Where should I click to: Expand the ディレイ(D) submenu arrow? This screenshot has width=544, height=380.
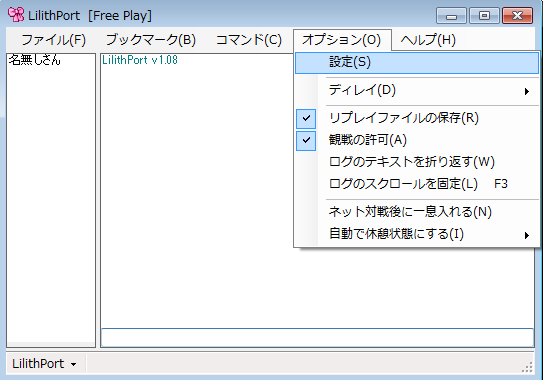click(527, 91)
